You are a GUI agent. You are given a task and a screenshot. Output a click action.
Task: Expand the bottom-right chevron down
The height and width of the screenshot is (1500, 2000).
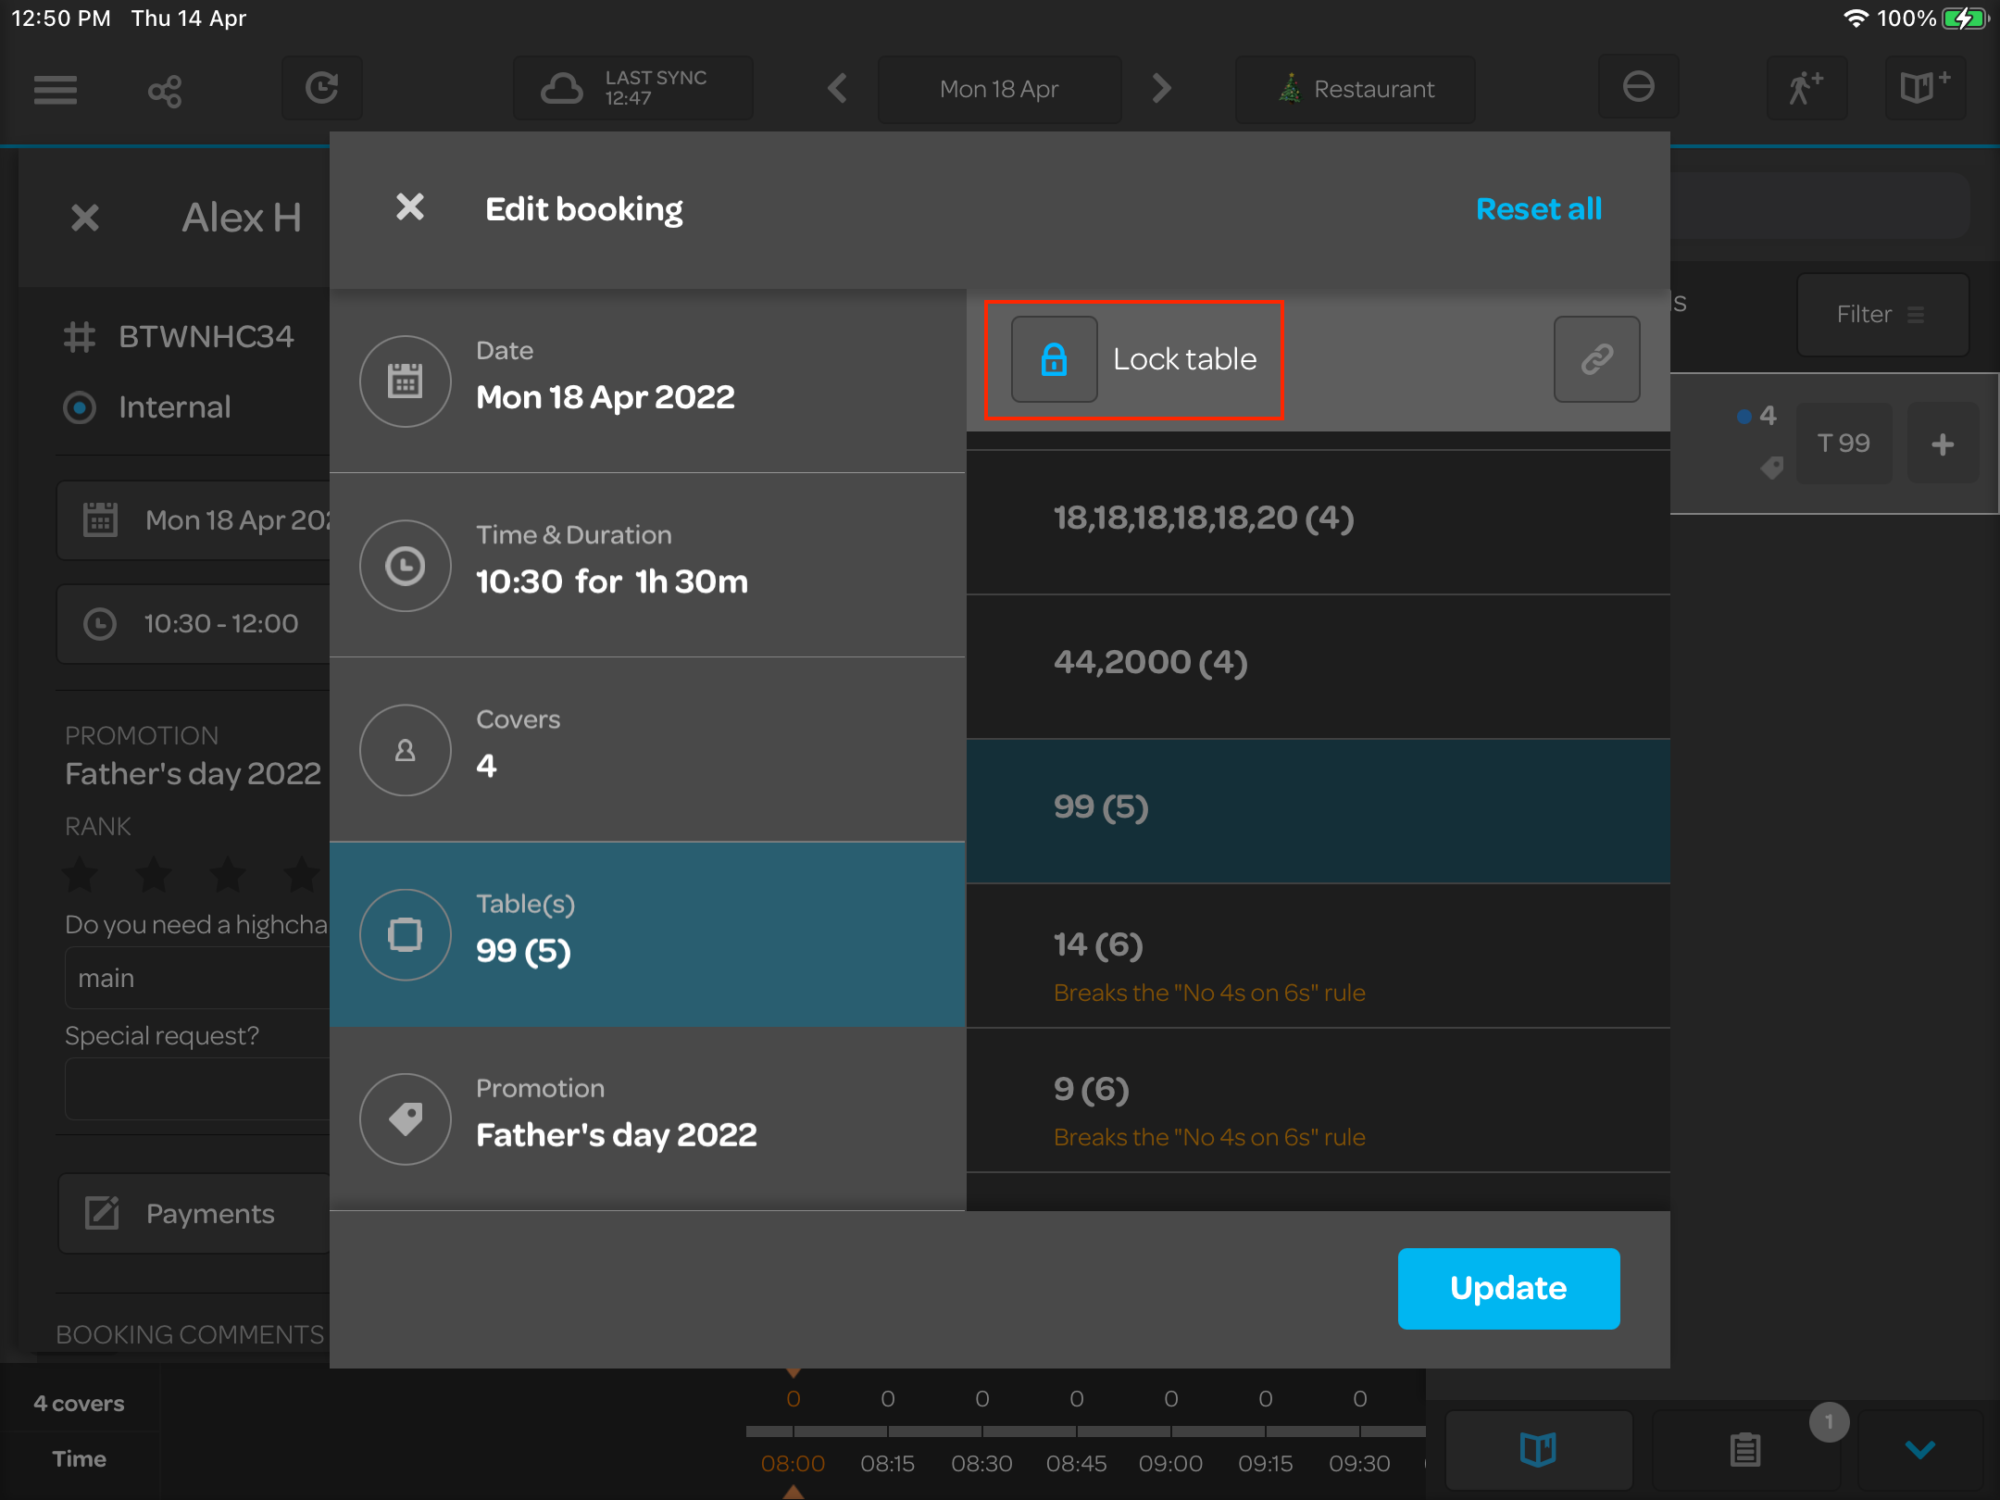(1919, 1449)
